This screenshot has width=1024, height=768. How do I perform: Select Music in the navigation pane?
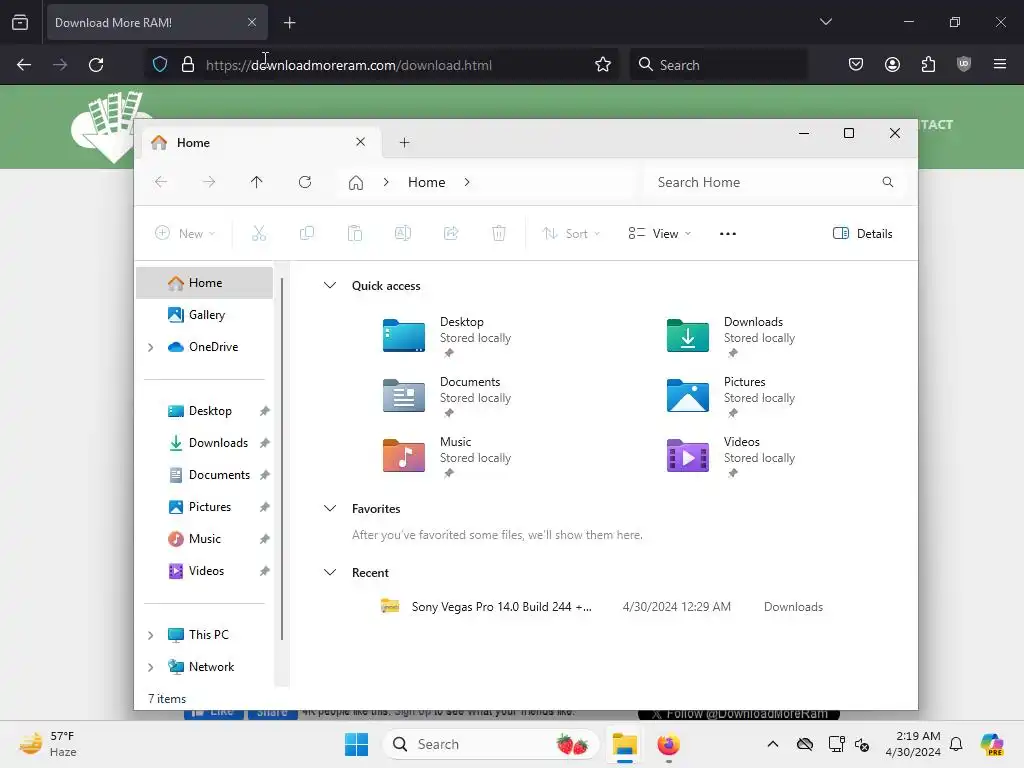(204, 539)
